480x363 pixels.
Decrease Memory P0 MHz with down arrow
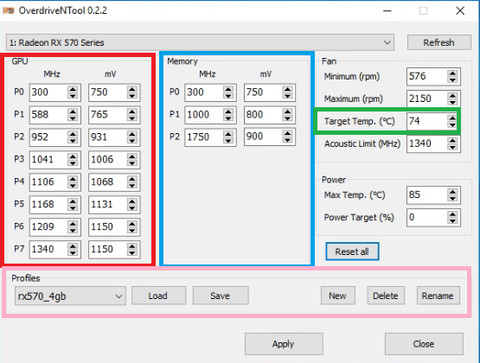[x=228, y=96]
